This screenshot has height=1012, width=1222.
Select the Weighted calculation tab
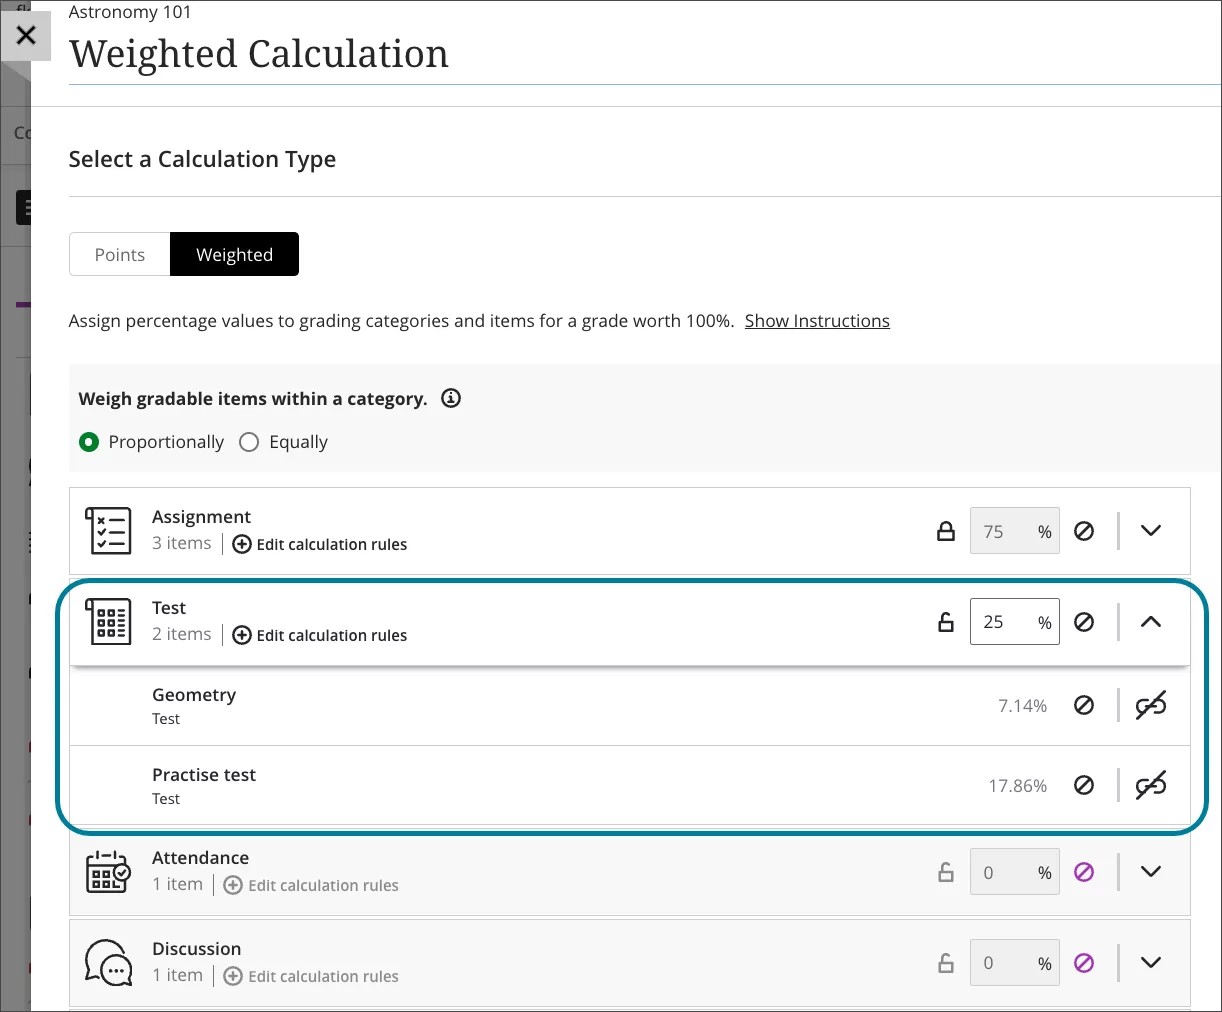click(x=234, y=254)
